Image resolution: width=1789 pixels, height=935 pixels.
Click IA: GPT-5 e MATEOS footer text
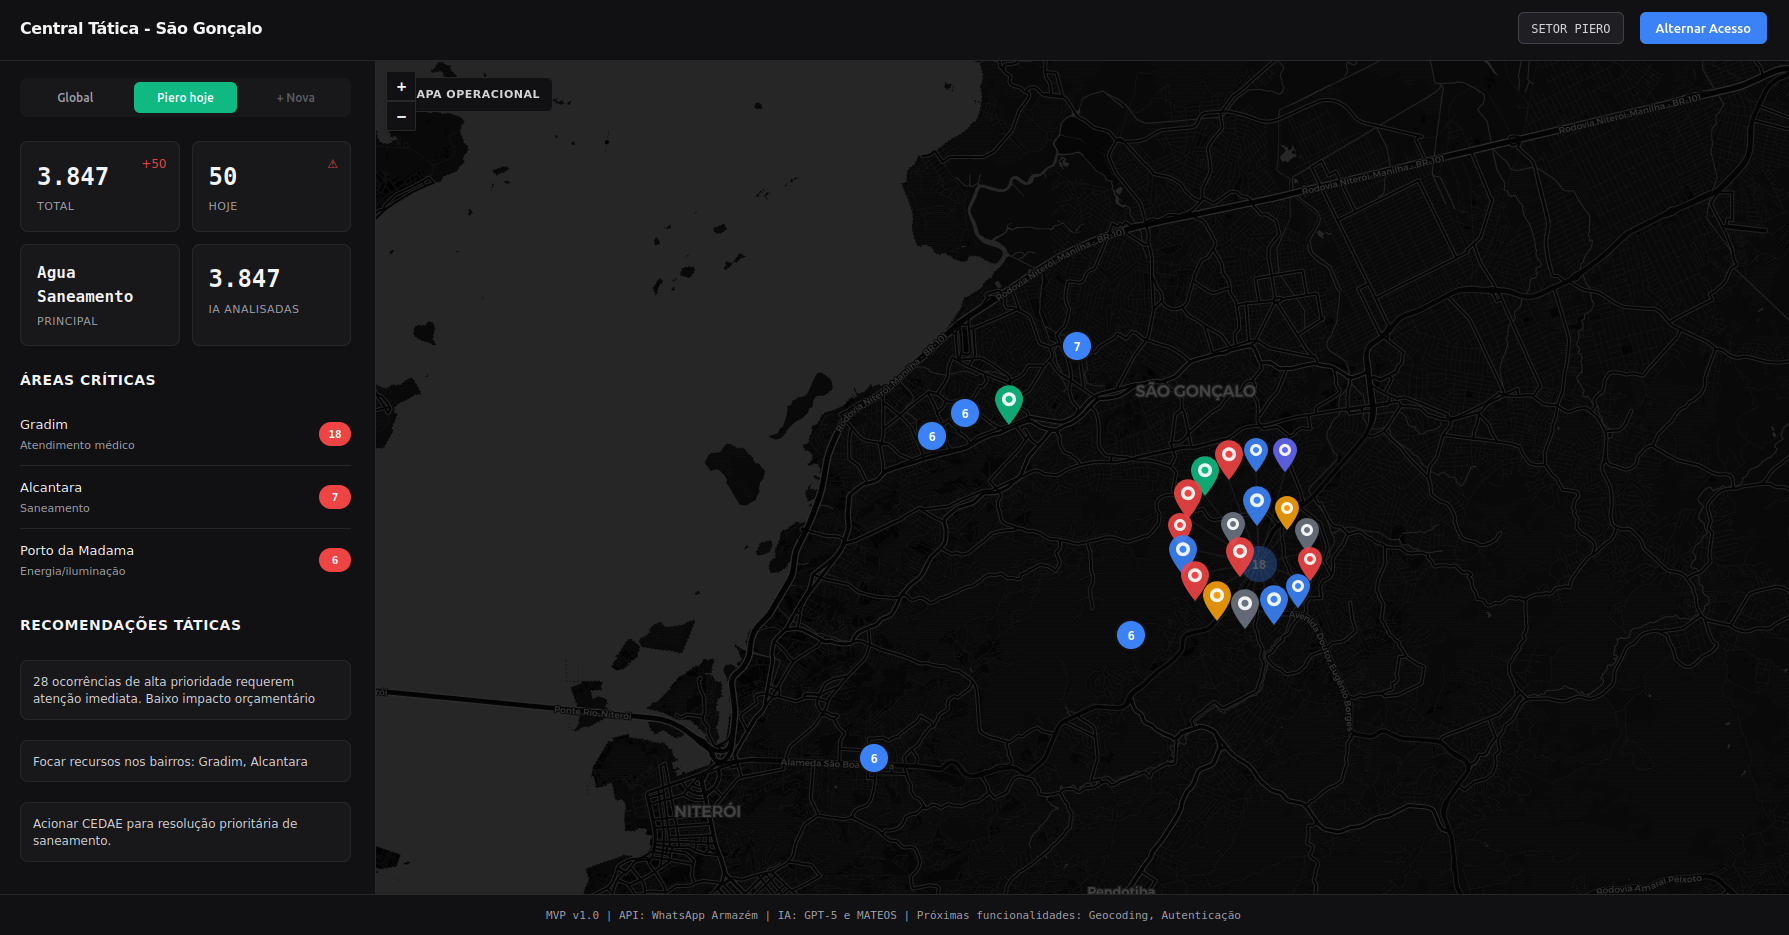click(837, 915)
